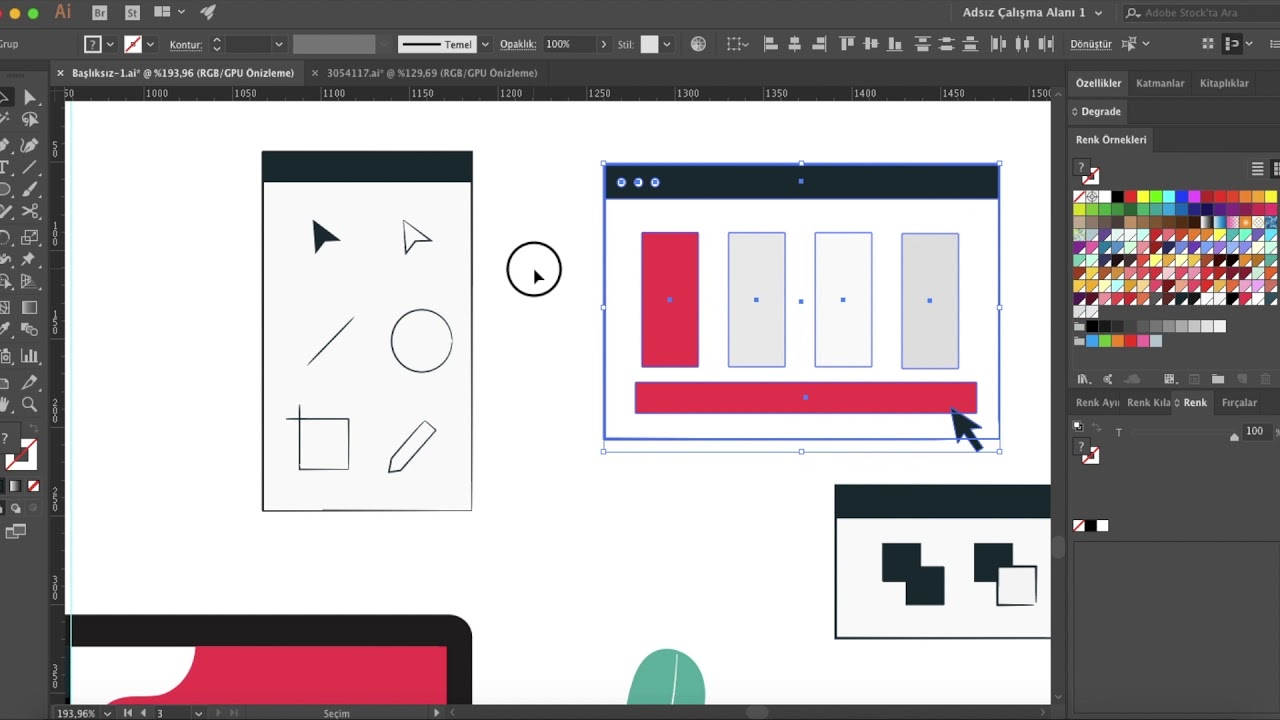Click new color group folder icon

click(1217, 379)
